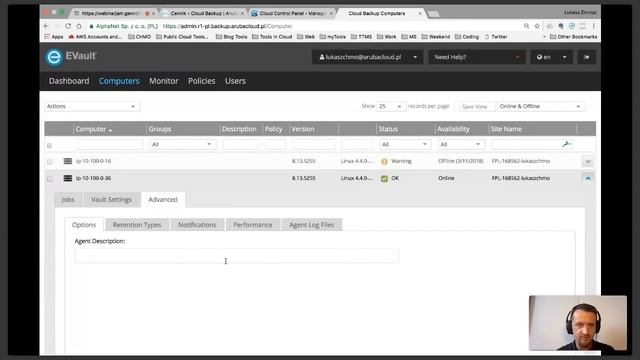The height and width of the screenshot is (360, 640).
Task: Click server icon for ip-10-100-0-36
Action: click(x=68, y=178)
